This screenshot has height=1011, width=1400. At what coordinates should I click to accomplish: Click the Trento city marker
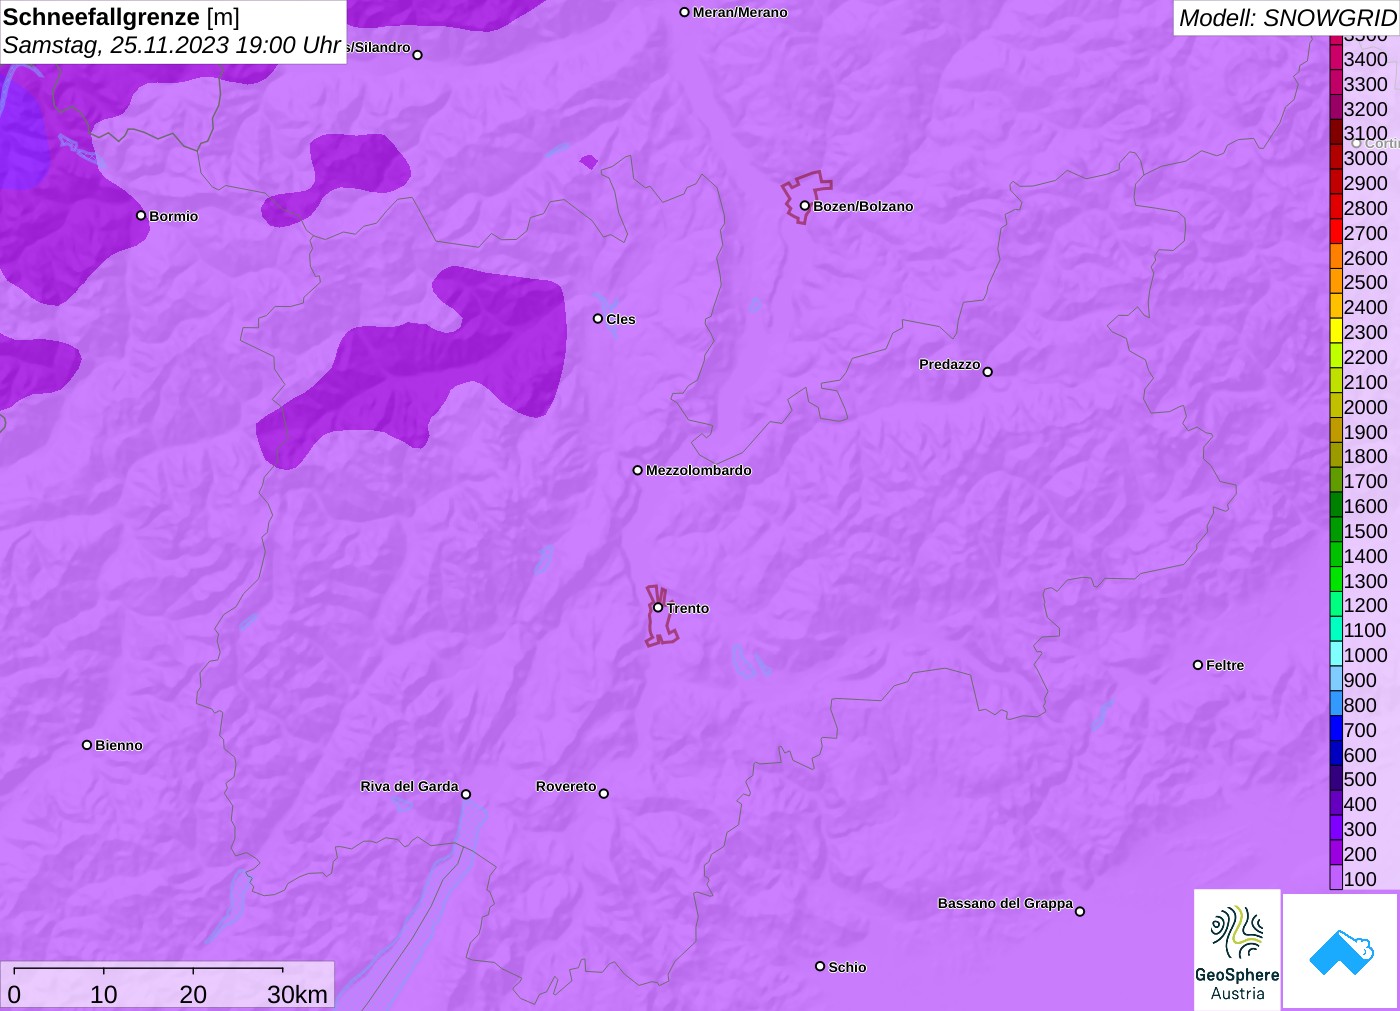[x=658, y=607]
